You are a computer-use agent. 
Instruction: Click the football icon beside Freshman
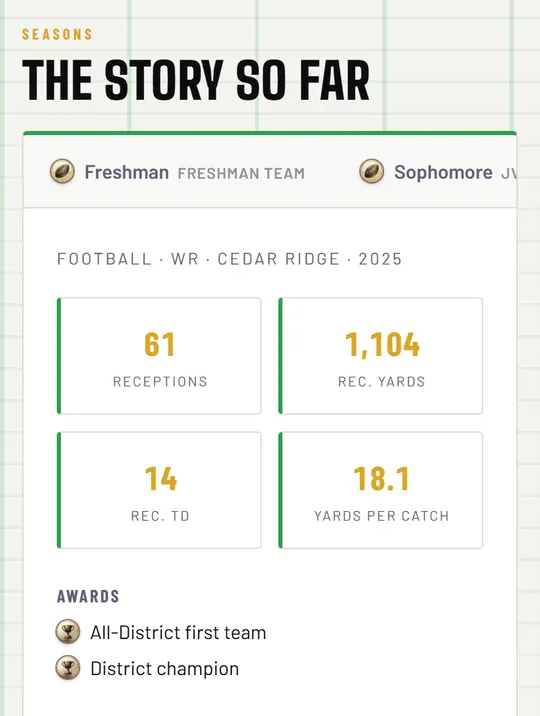point(62,171)
